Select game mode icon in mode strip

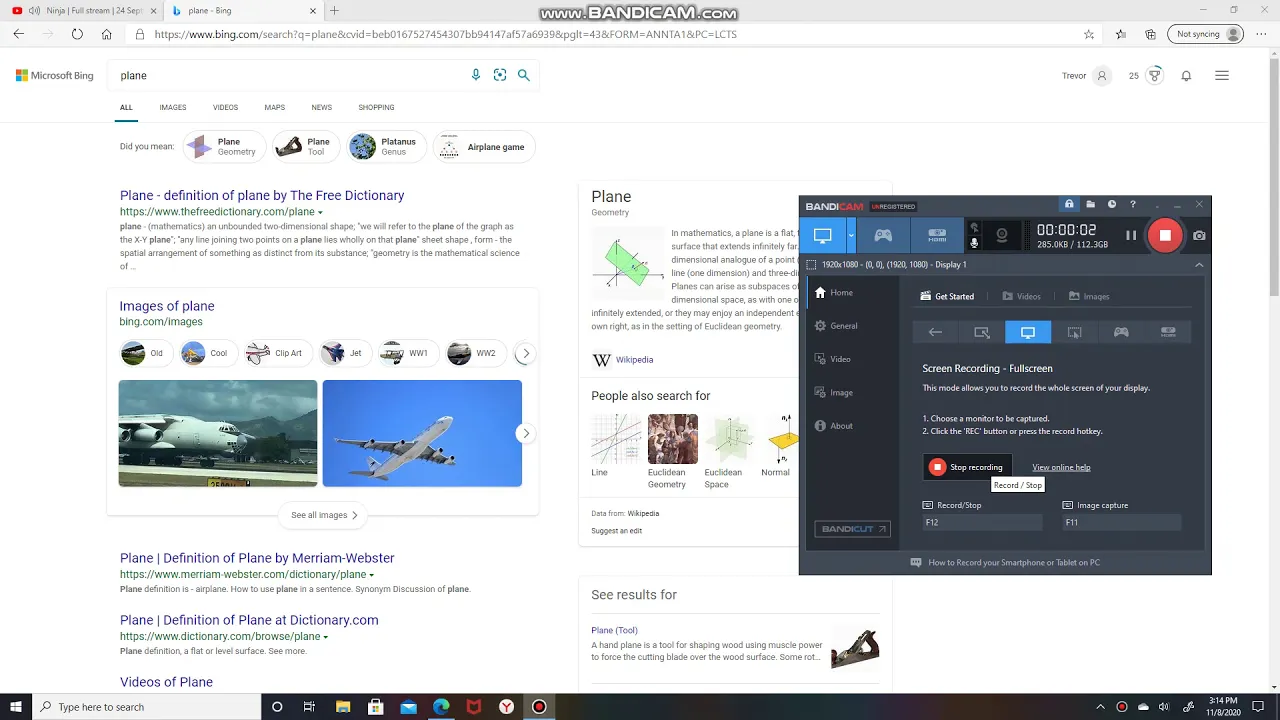click(x=1121, y=332)
